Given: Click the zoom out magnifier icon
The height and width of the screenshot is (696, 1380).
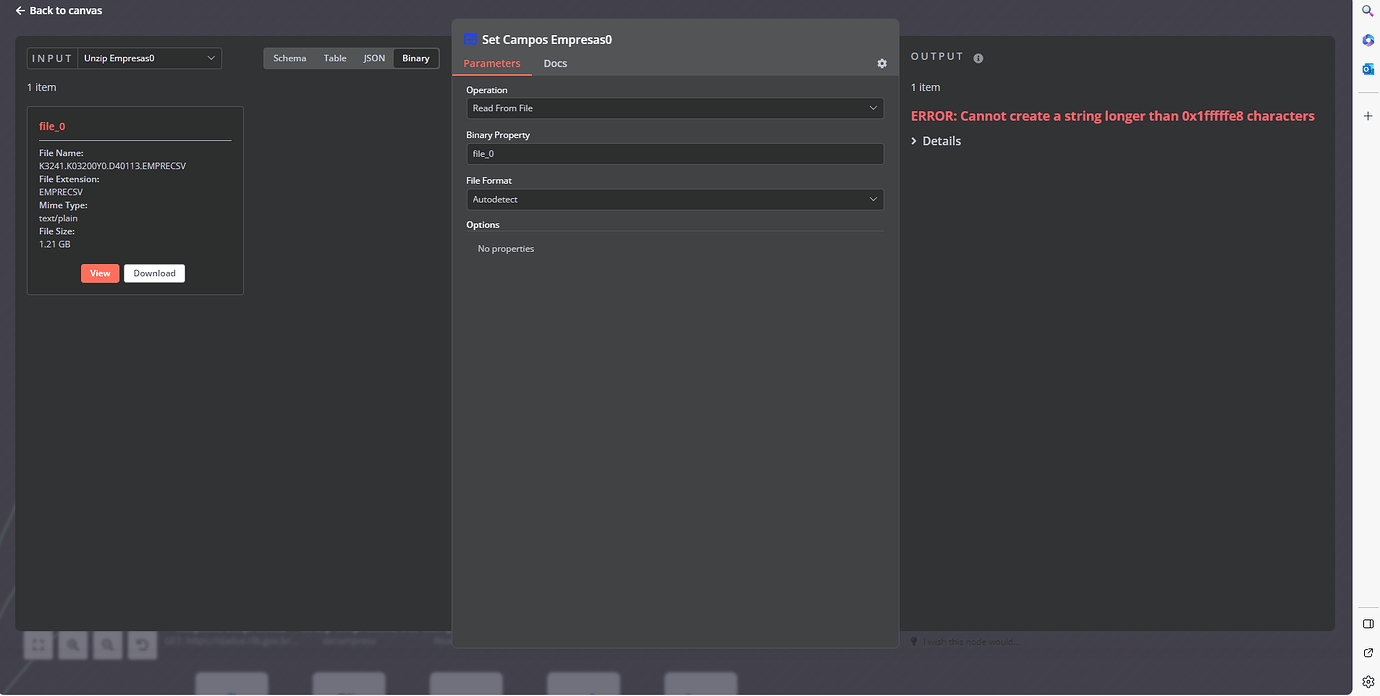Looking at the screenshot, I should coord(107,645).
